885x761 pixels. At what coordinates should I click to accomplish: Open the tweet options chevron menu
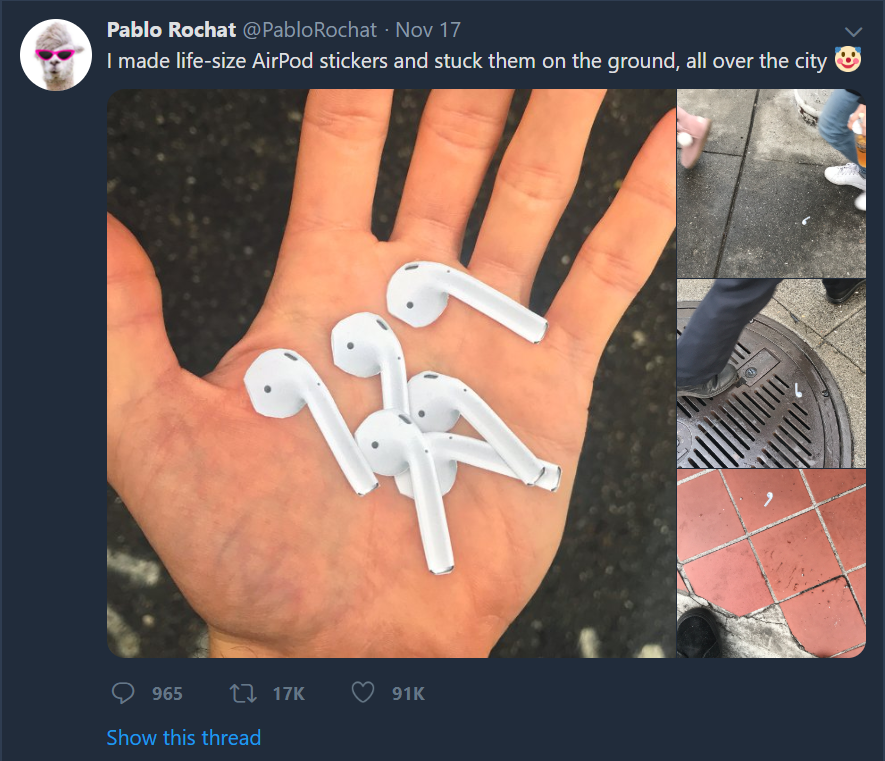tap(853, 32)
